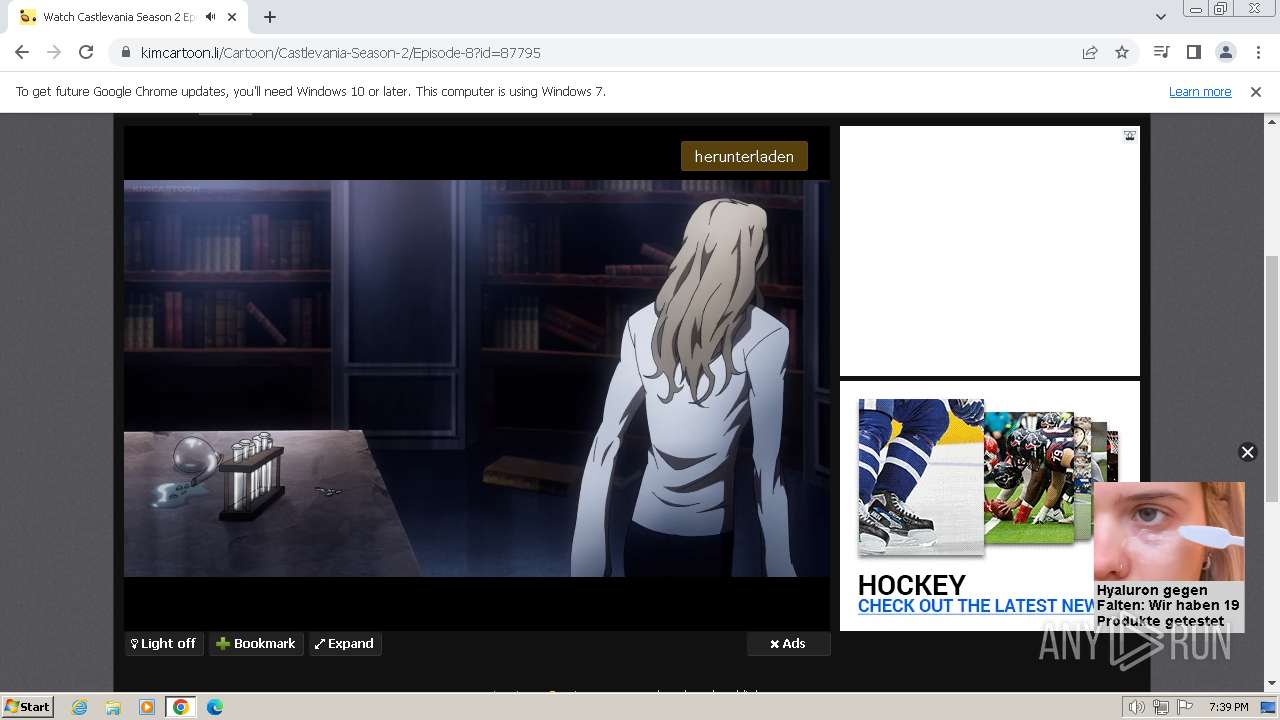The image size is (1280, 720).
Task: Open the Learn more link
Action: (x=1200, y=92)
